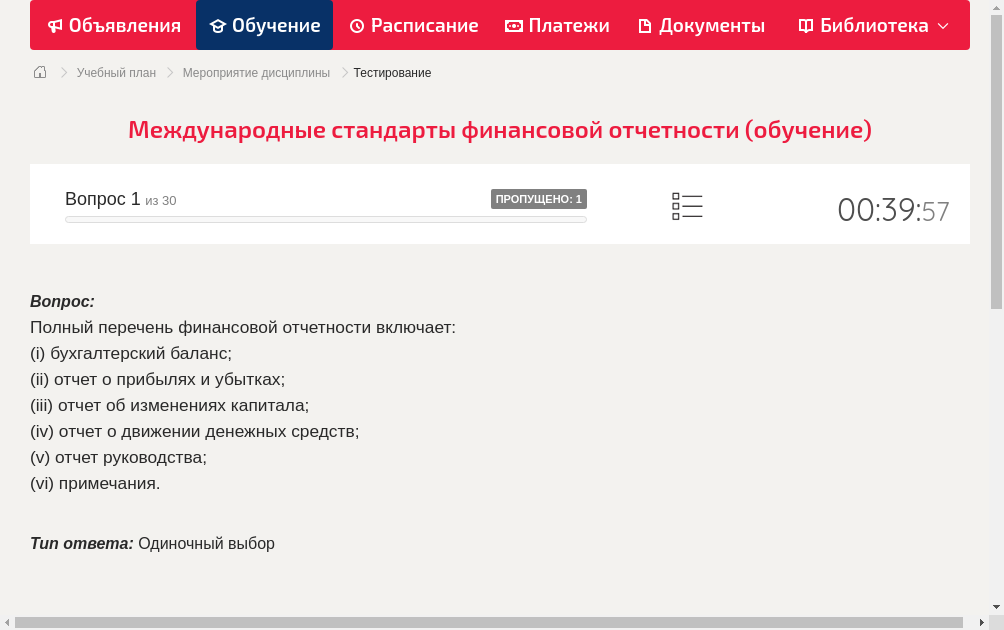The height and width of the screenshot is (630, 1004).
Task: Click the clock icon next to Расписание
Action: coord(356,25)
